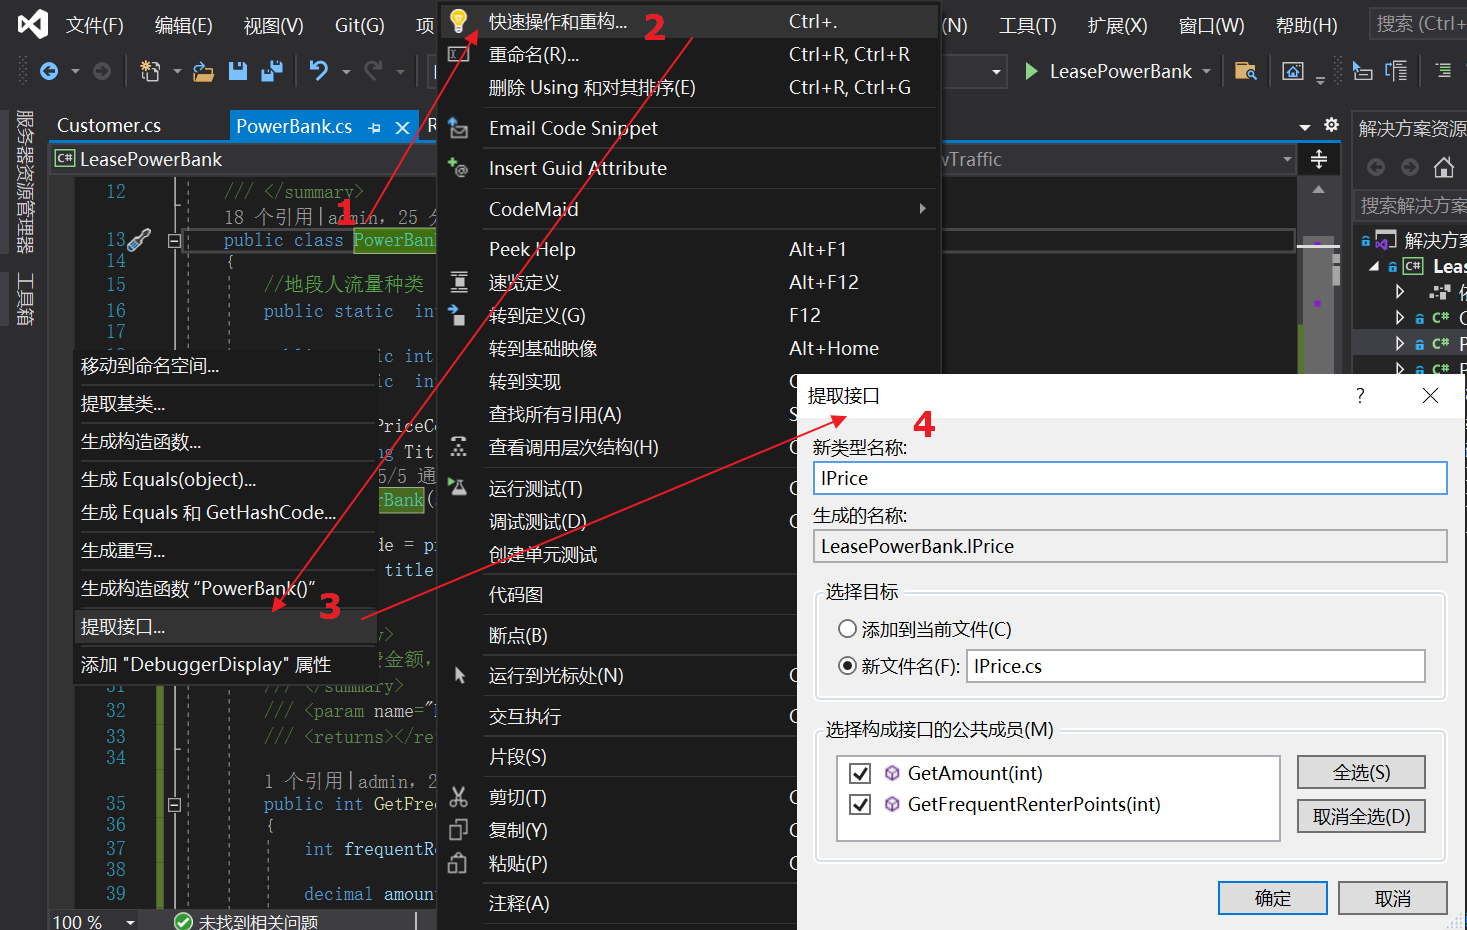The height and width of the screenshot is (930, 1467).
Task: Toggle the GetAmount(int) checkbox
Action: click(x=860, y=773)
